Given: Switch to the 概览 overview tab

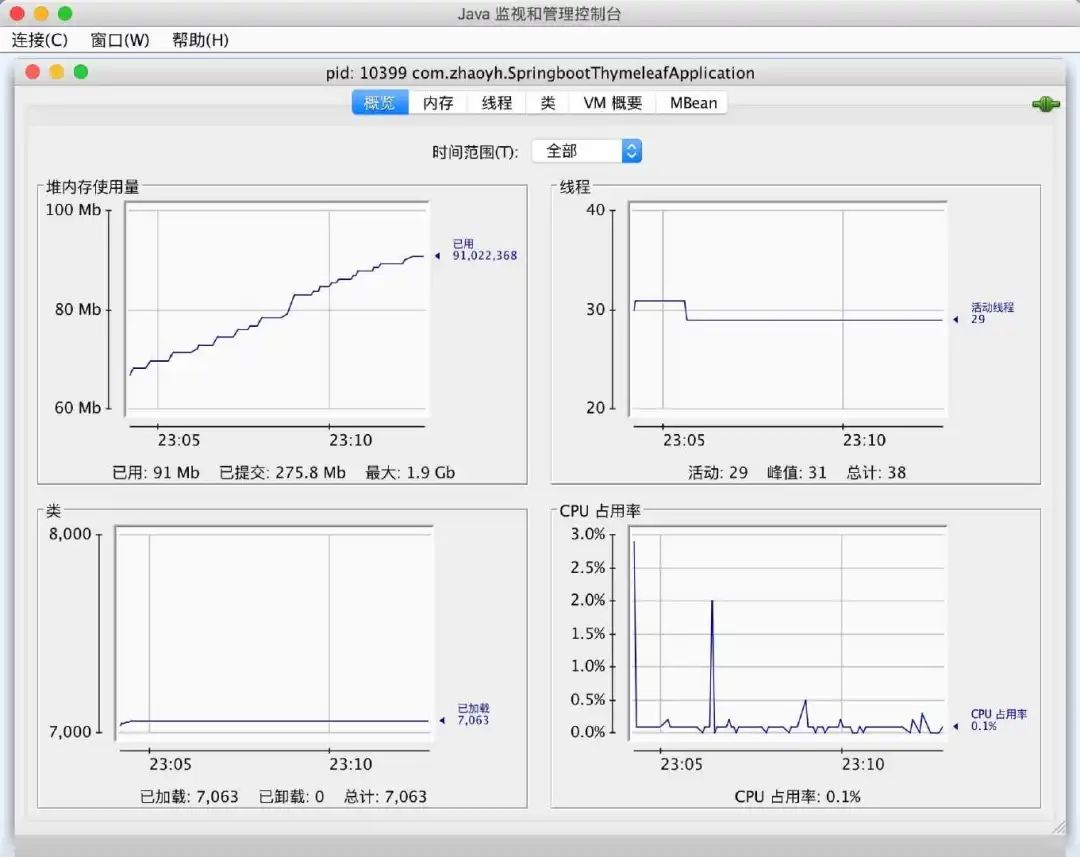Looking at the screenshot, I should pos(380,103).
